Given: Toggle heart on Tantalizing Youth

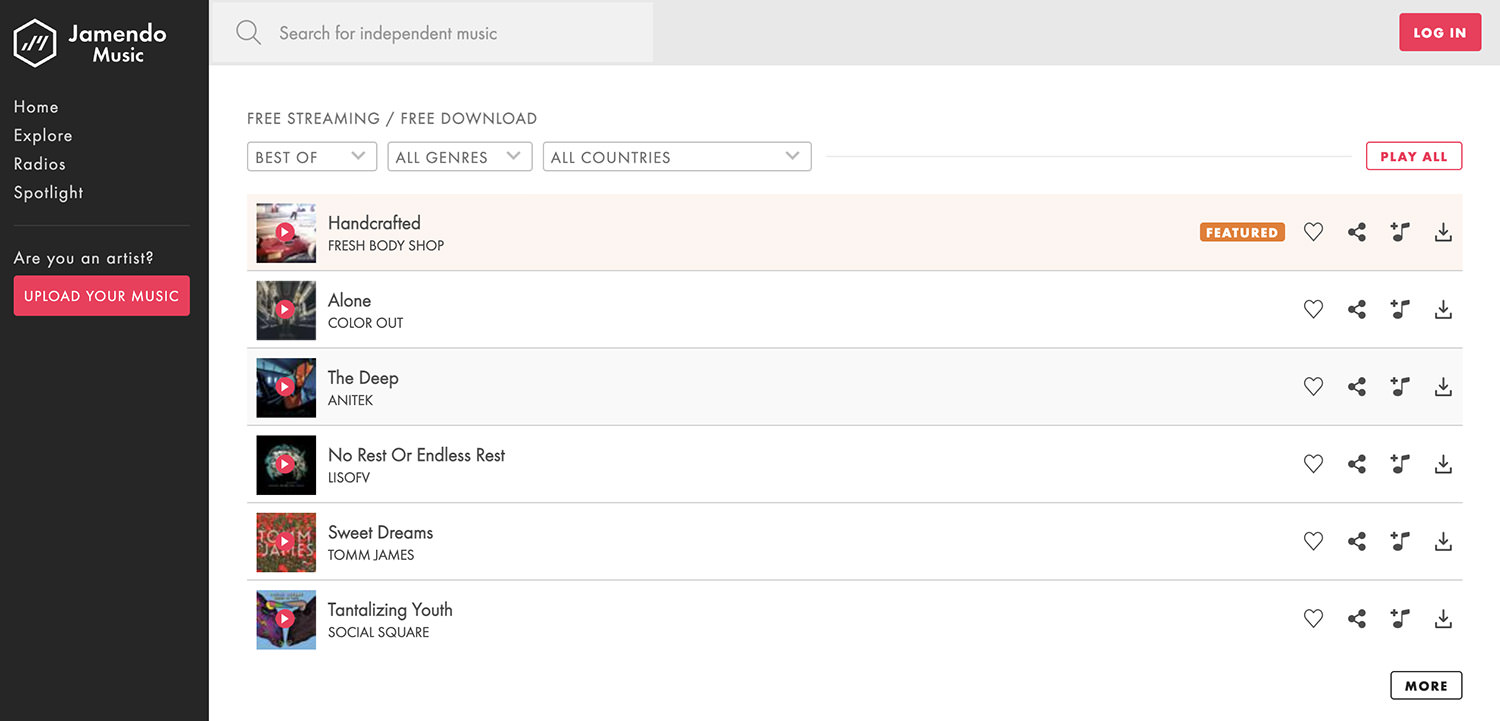Looking at the screenshot, I should (x=1313, y=619).
